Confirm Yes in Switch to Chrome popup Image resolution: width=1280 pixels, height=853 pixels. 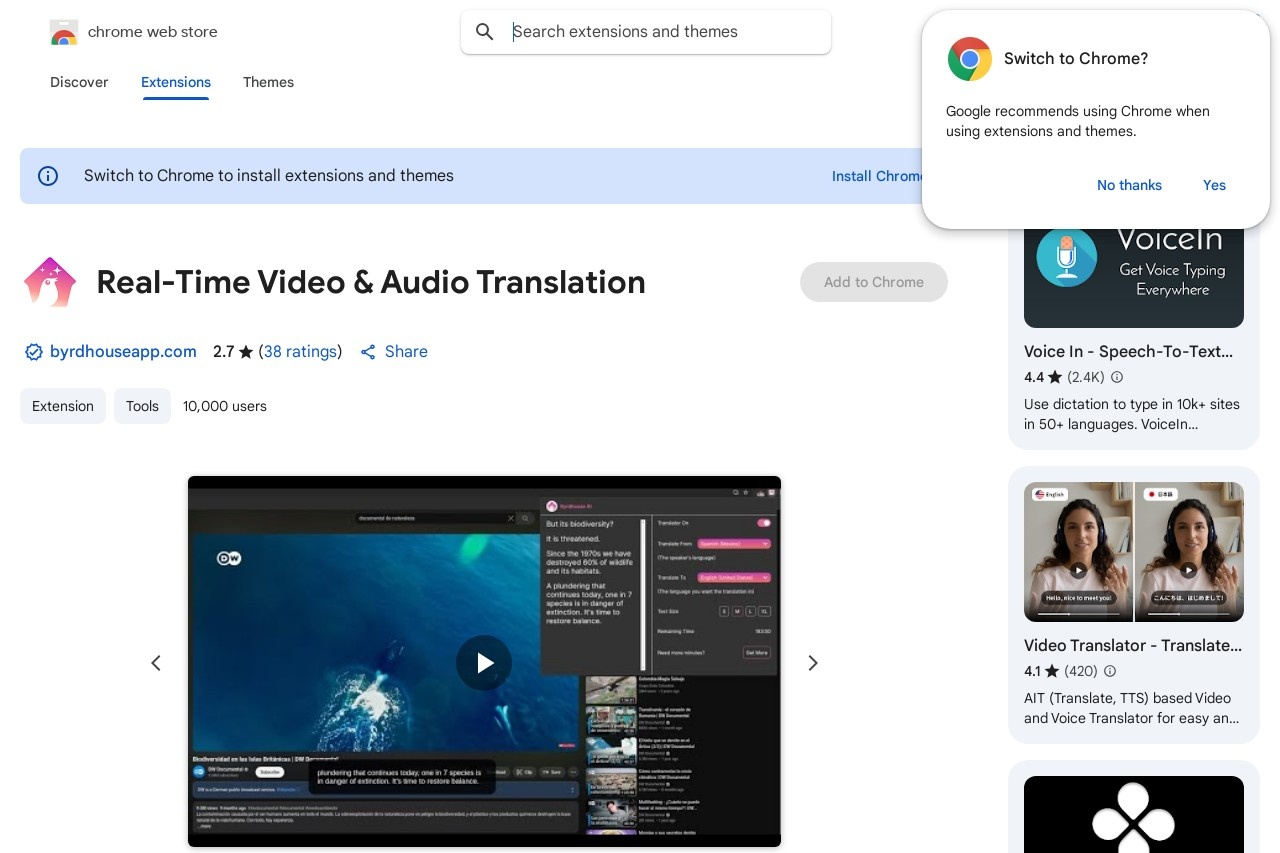pyautogui.click(x=1214, y=185)
